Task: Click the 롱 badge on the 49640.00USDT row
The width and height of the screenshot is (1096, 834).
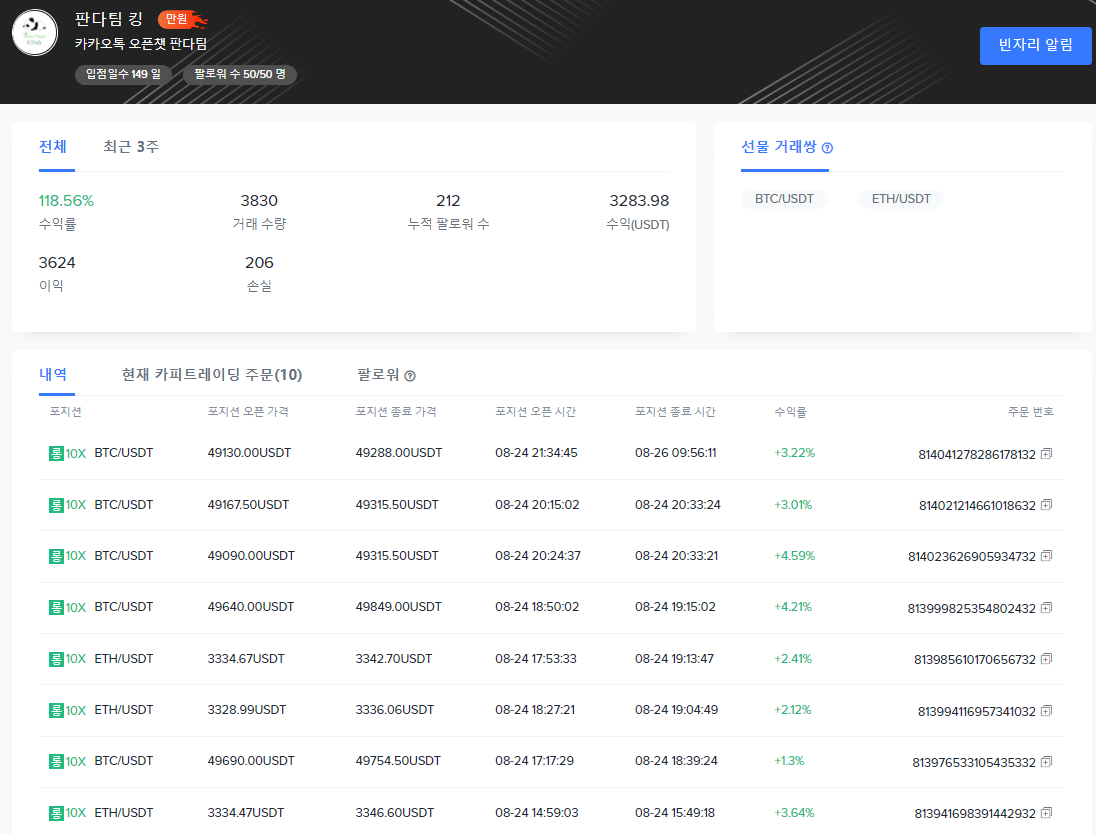Action: click(x=56, y=607)
